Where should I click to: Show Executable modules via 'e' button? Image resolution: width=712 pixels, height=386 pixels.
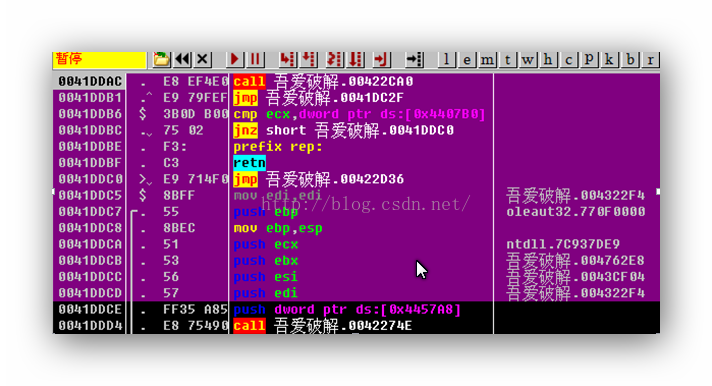coord(467,59)
